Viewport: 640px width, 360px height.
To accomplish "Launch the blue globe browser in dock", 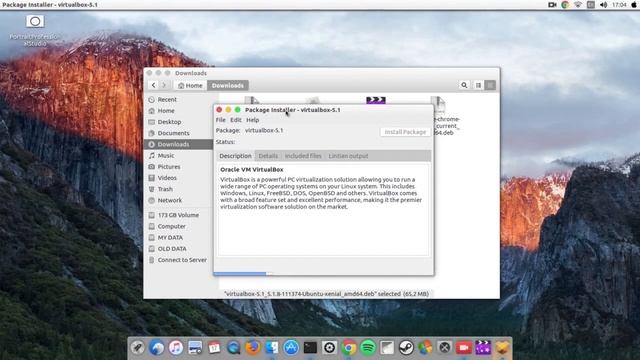I will click(x=157, y=348).
